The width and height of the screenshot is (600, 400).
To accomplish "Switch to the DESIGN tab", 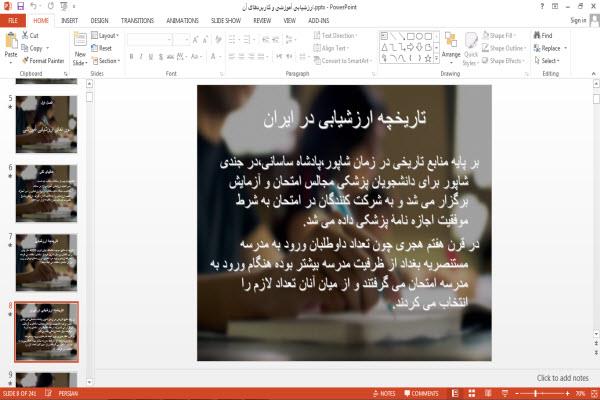I will [99, 21].
